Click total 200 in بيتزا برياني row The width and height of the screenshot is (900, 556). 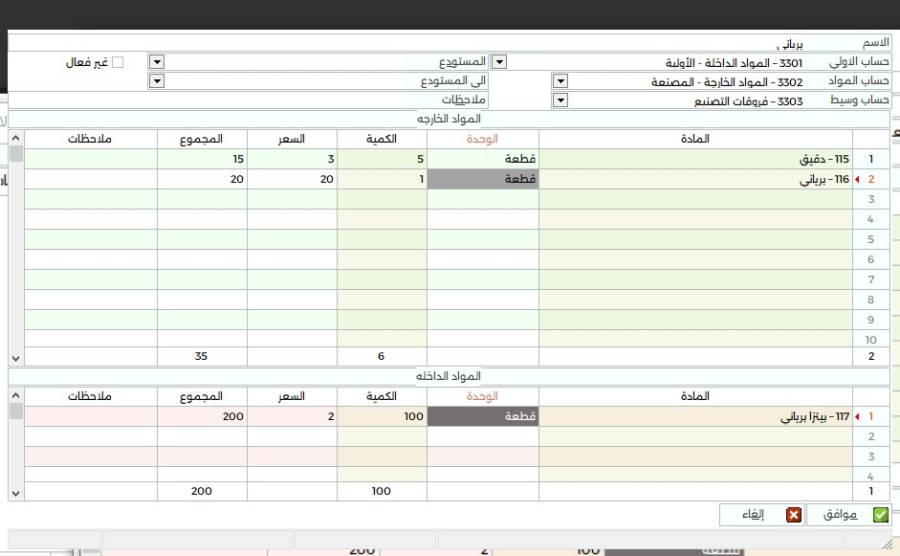[202, 417]
